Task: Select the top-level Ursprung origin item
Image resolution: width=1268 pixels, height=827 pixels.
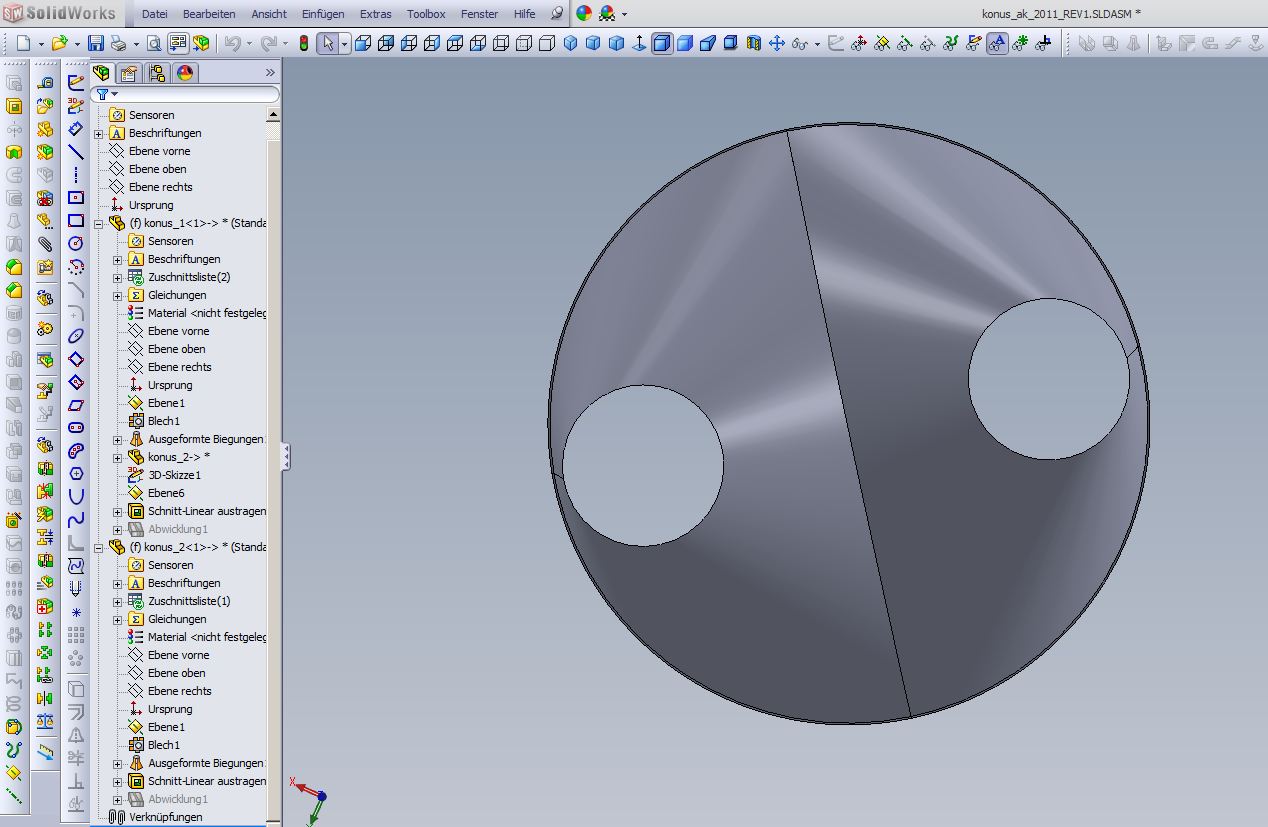Action: [x=151, y=205]
